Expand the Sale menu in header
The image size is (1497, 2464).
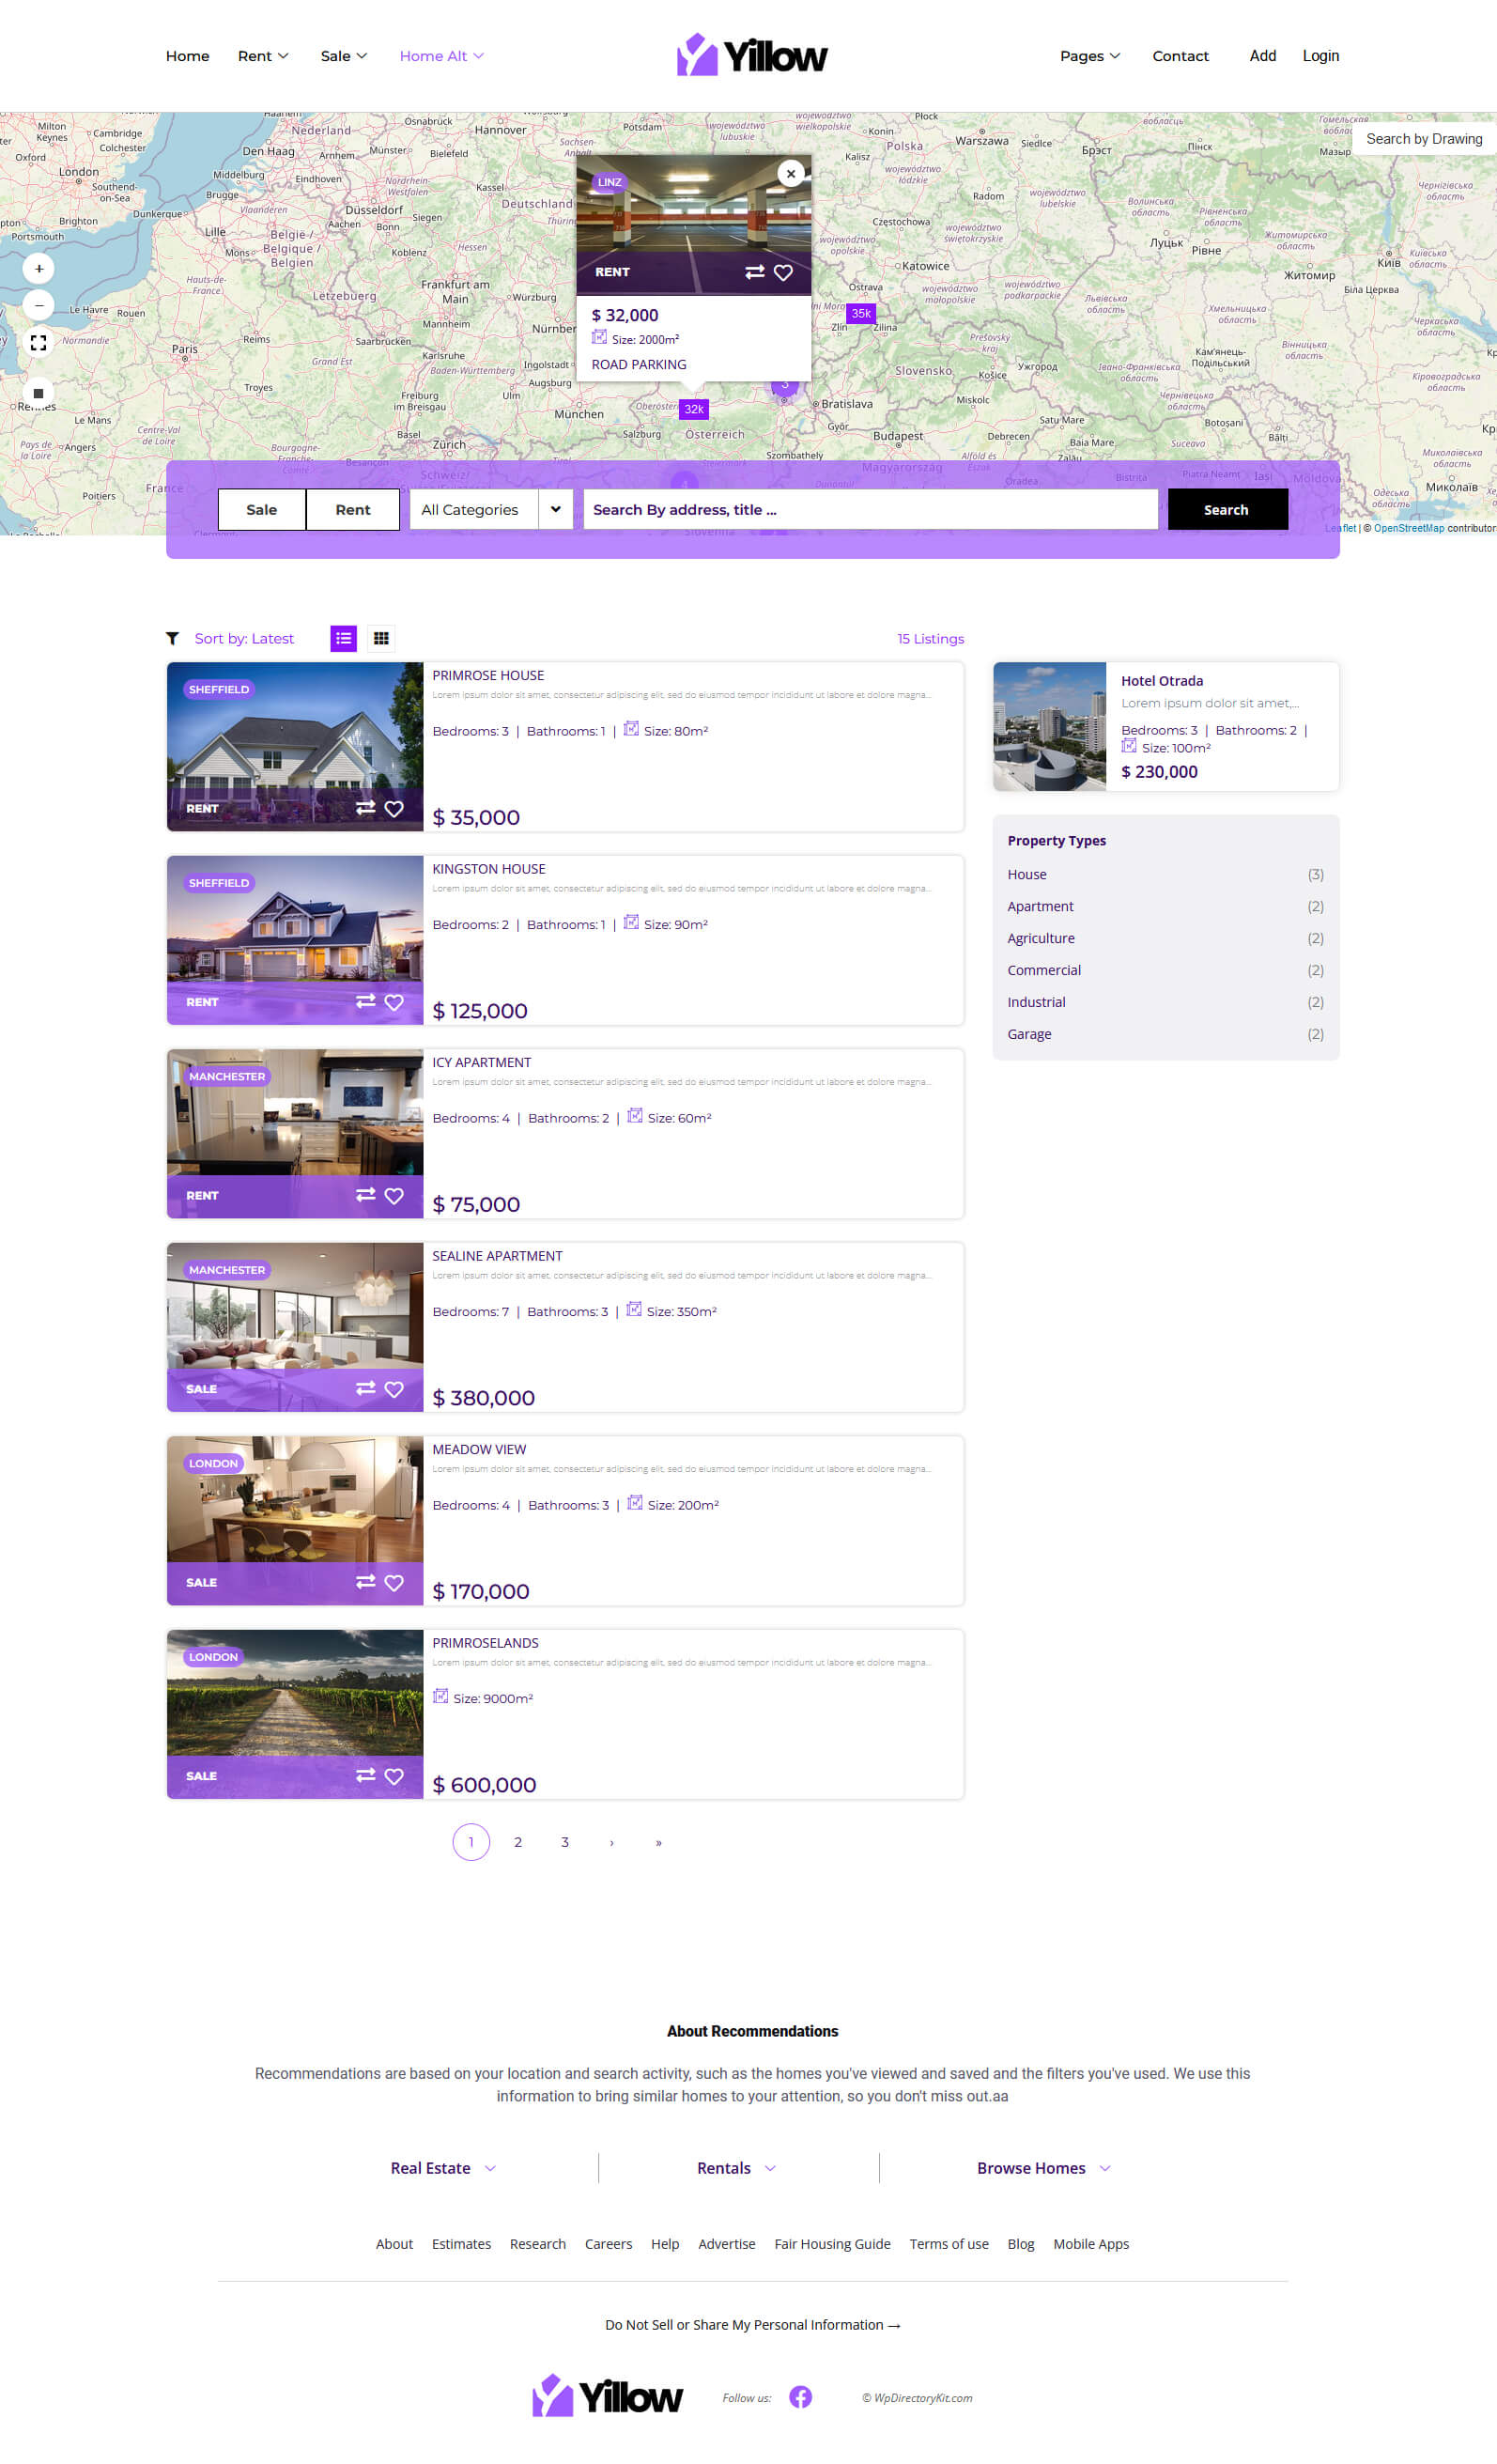344,56
